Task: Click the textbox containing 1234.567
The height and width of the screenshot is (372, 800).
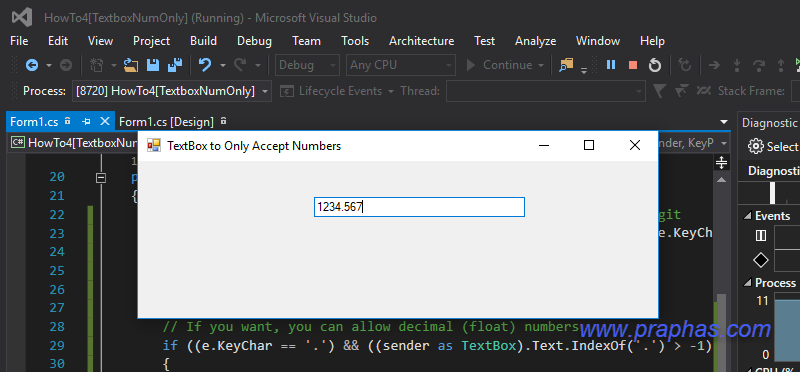Action: click(419, 207)
